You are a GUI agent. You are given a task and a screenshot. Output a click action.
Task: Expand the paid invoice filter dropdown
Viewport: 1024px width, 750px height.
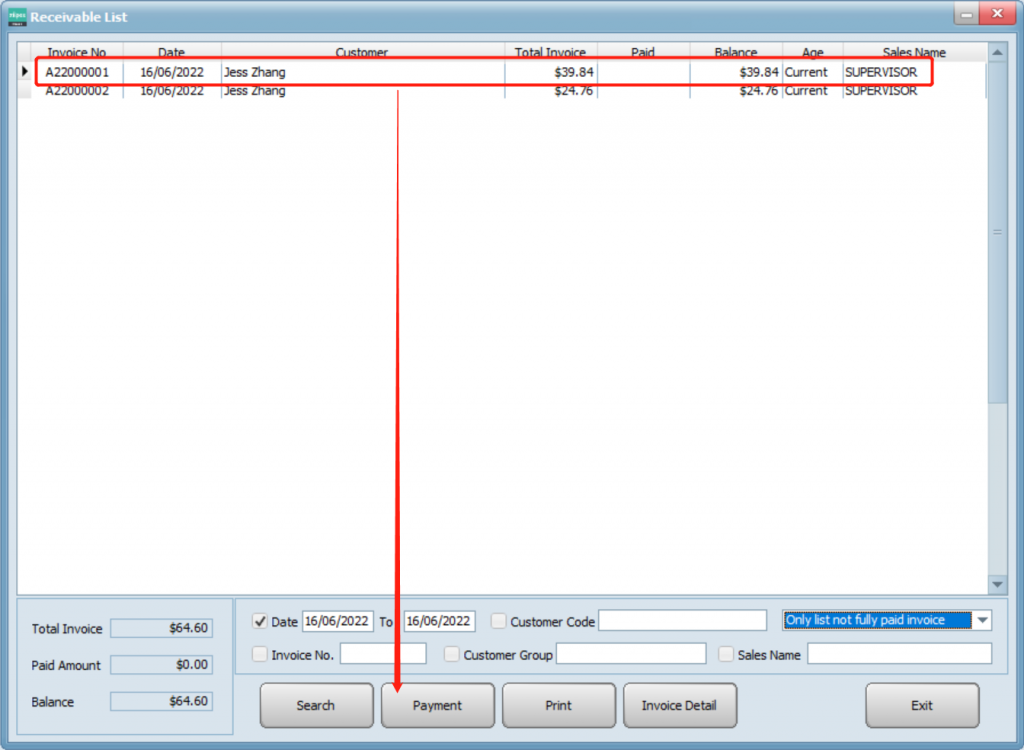[982, 620]
